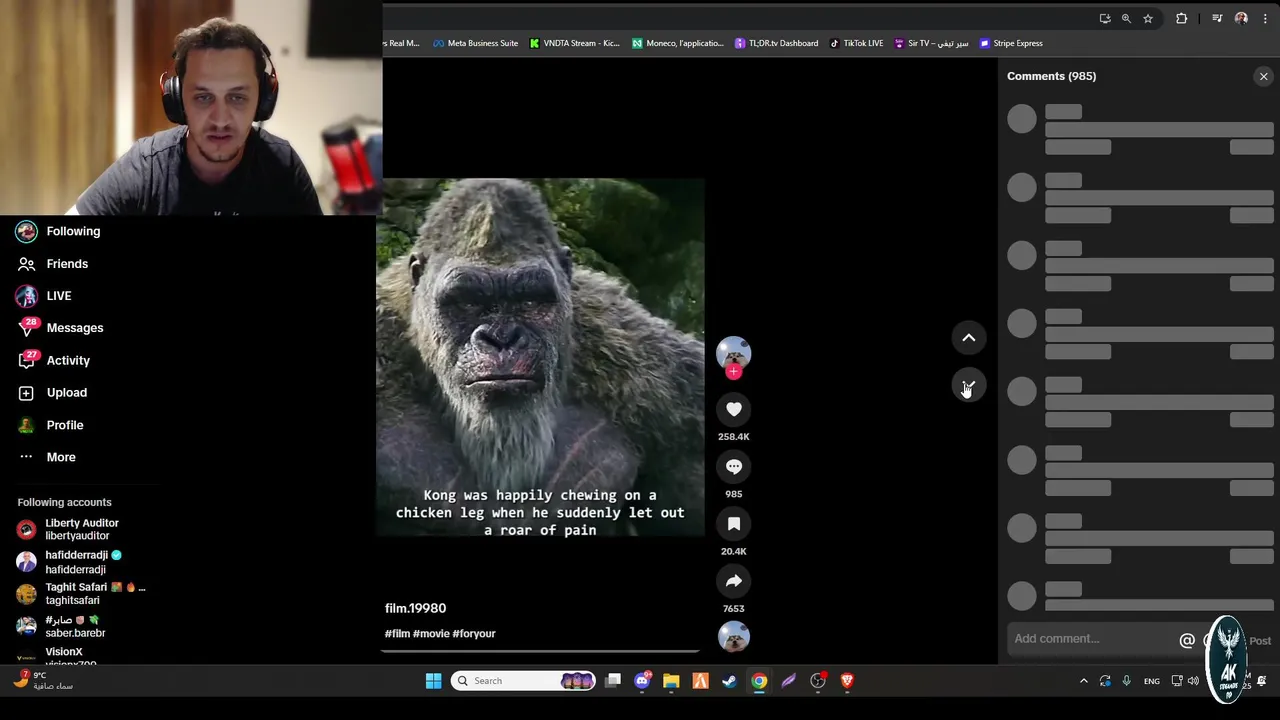Open film.19980 username link
1280x720 pixels.
[415, 608]
